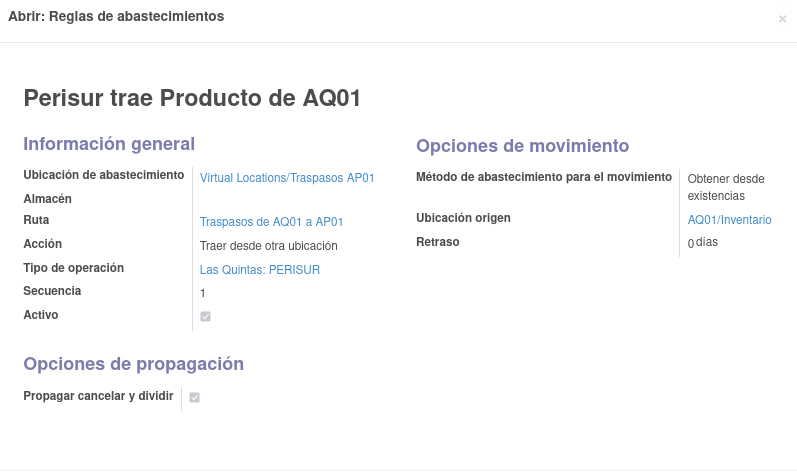797x473 pixels.
Task: Click the Ubicación de abastecimiento label
Action: pos(104,175)
